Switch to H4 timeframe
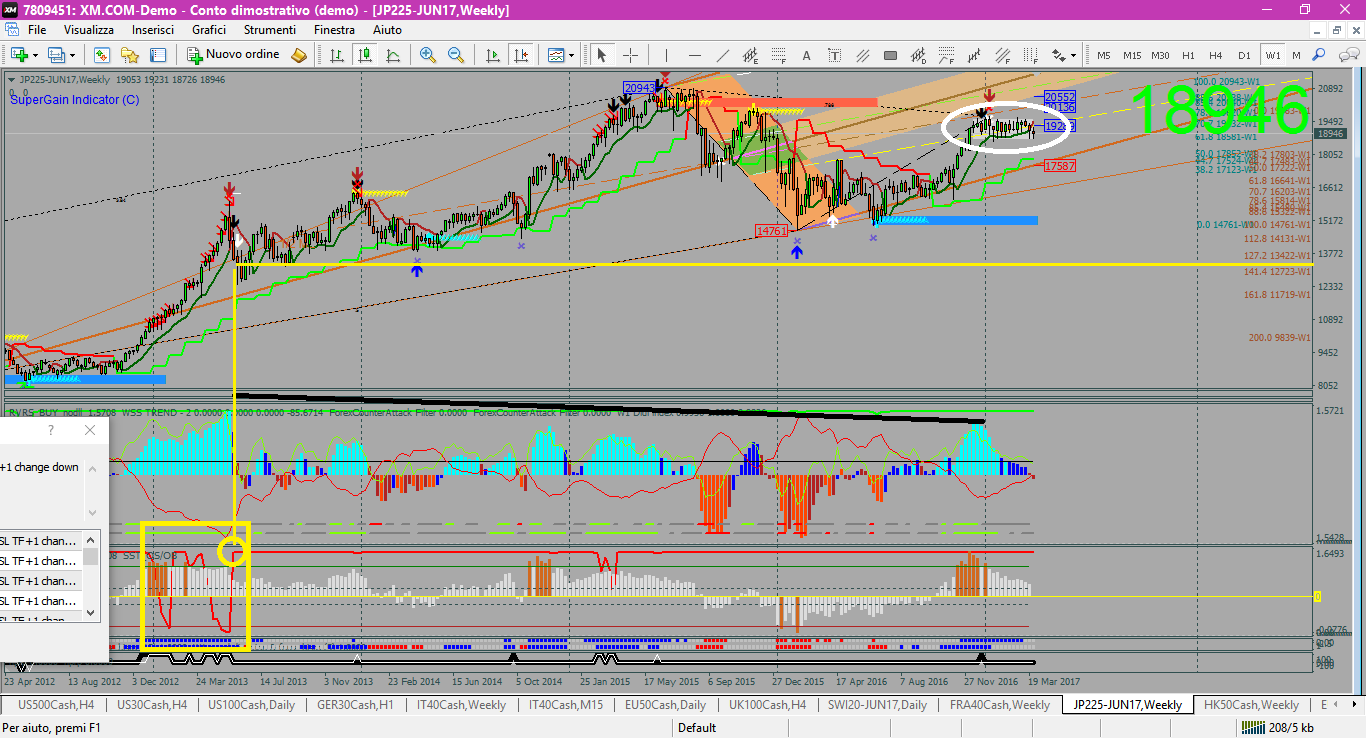 click(1216, 55)
